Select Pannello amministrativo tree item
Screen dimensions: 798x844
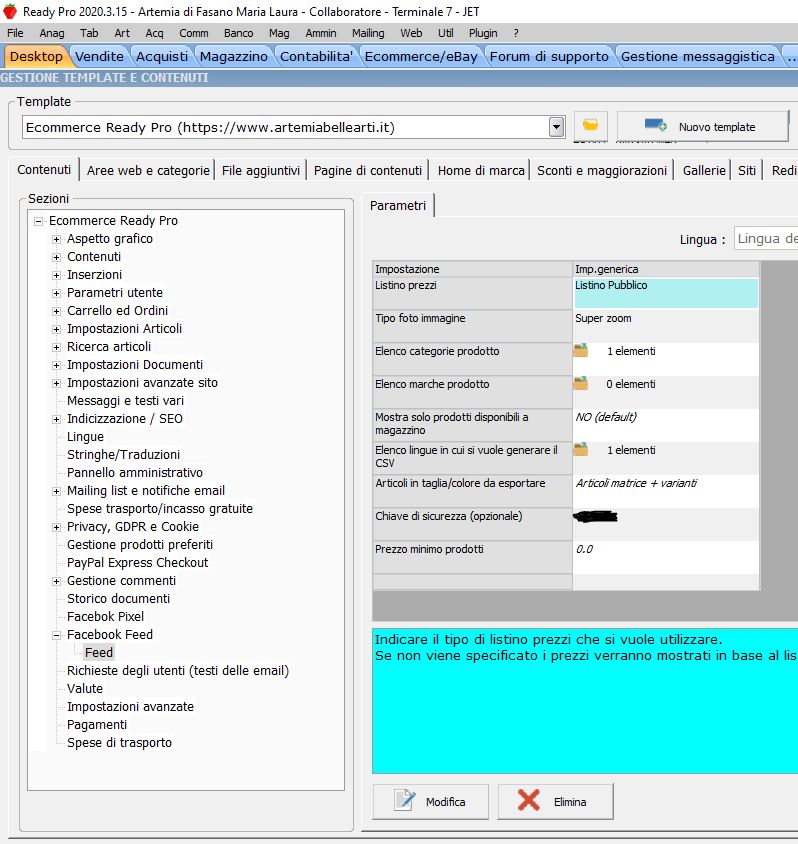point(135,473)
